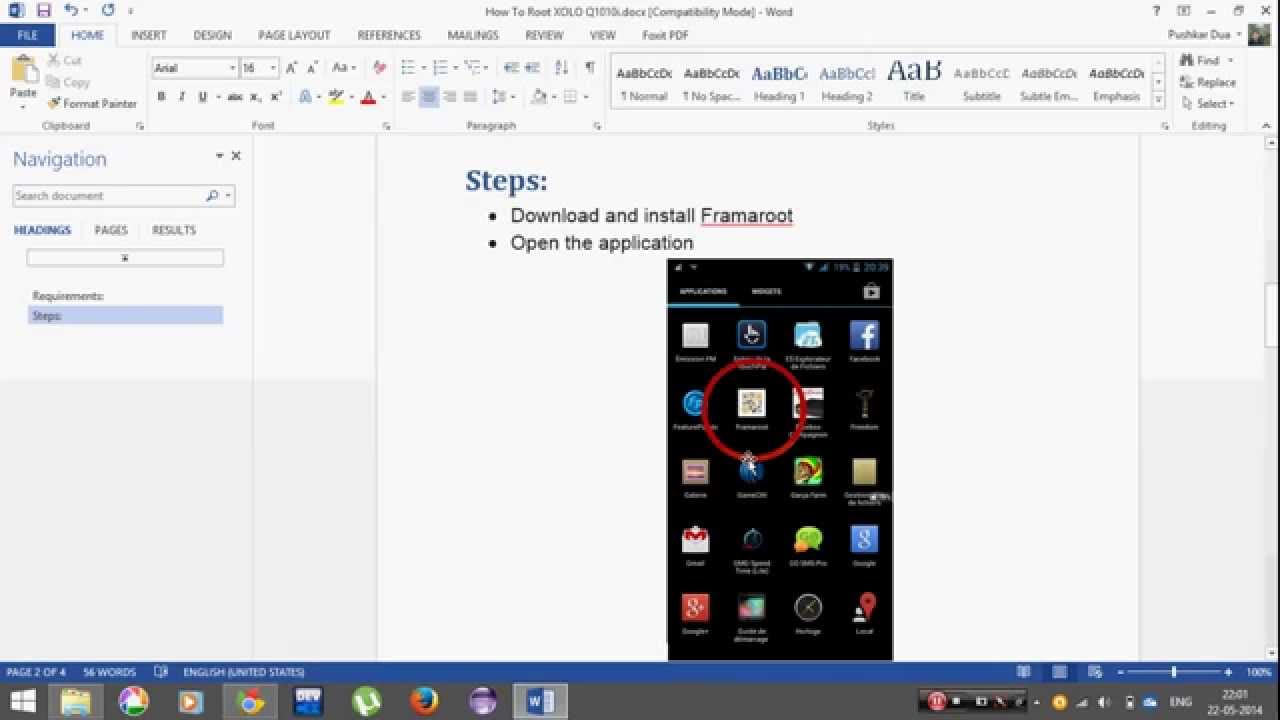Viewport: 1280px width, 720px height.
Task: Click the zoom slider handle
Action: [1174, 672]
